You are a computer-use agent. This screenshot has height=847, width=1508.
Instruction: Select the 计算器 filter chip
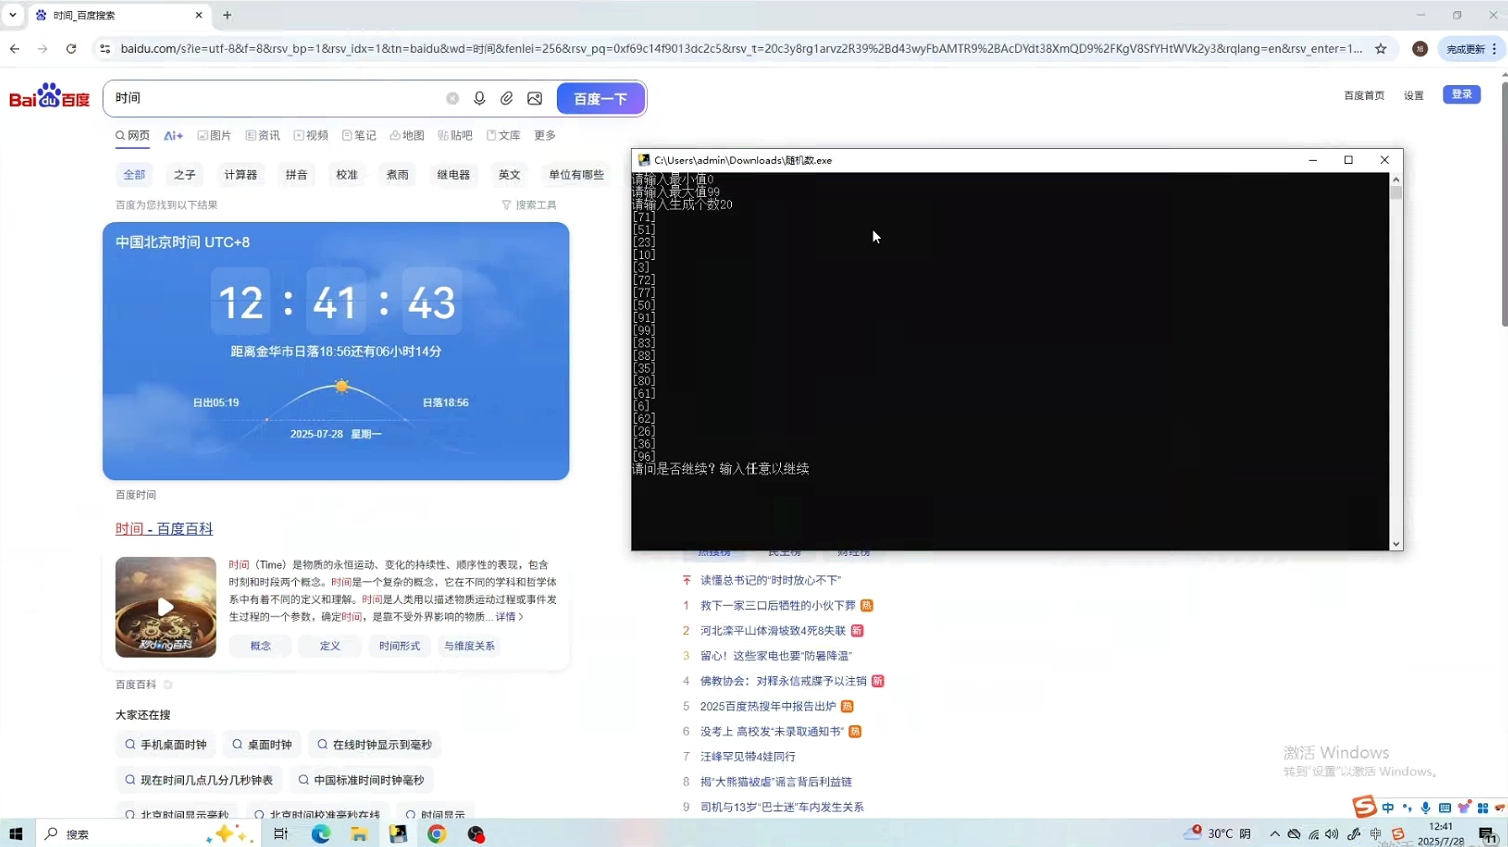pyautogui.click(x=240, y=174)
